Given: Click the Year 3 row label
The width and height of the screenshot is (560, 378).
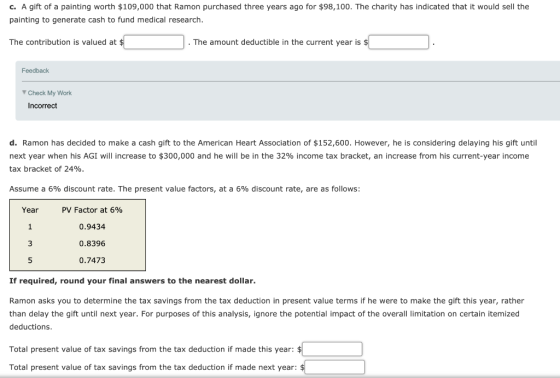Looking at the screenshot, I should point(30,244).
